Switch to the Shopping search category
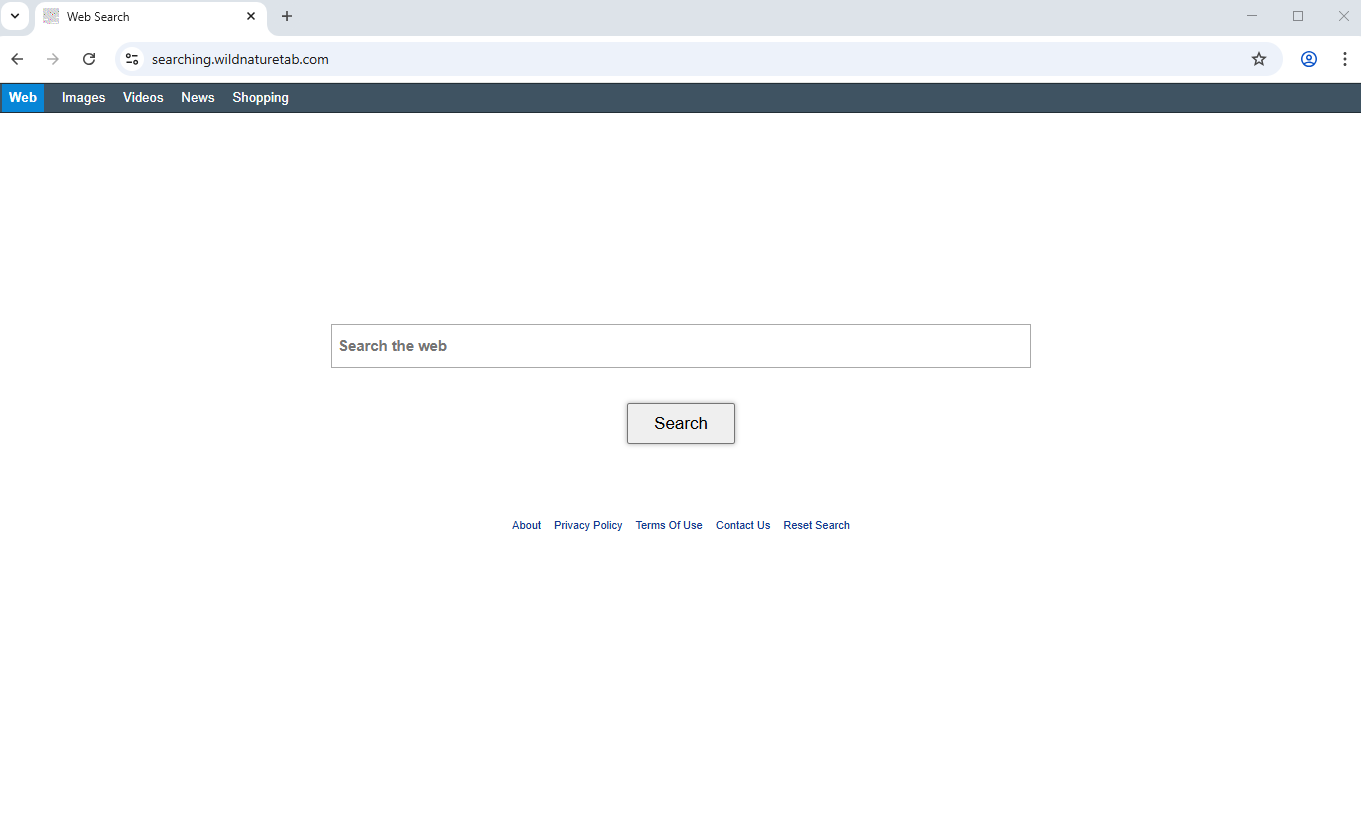The image size is (1361, 837). click(261, 98)
